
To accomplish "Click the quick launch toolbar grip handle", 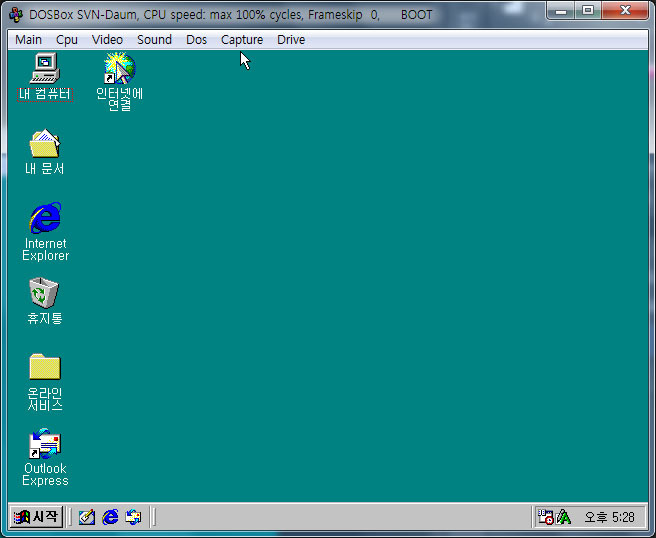I will click(x=70, y=517).
